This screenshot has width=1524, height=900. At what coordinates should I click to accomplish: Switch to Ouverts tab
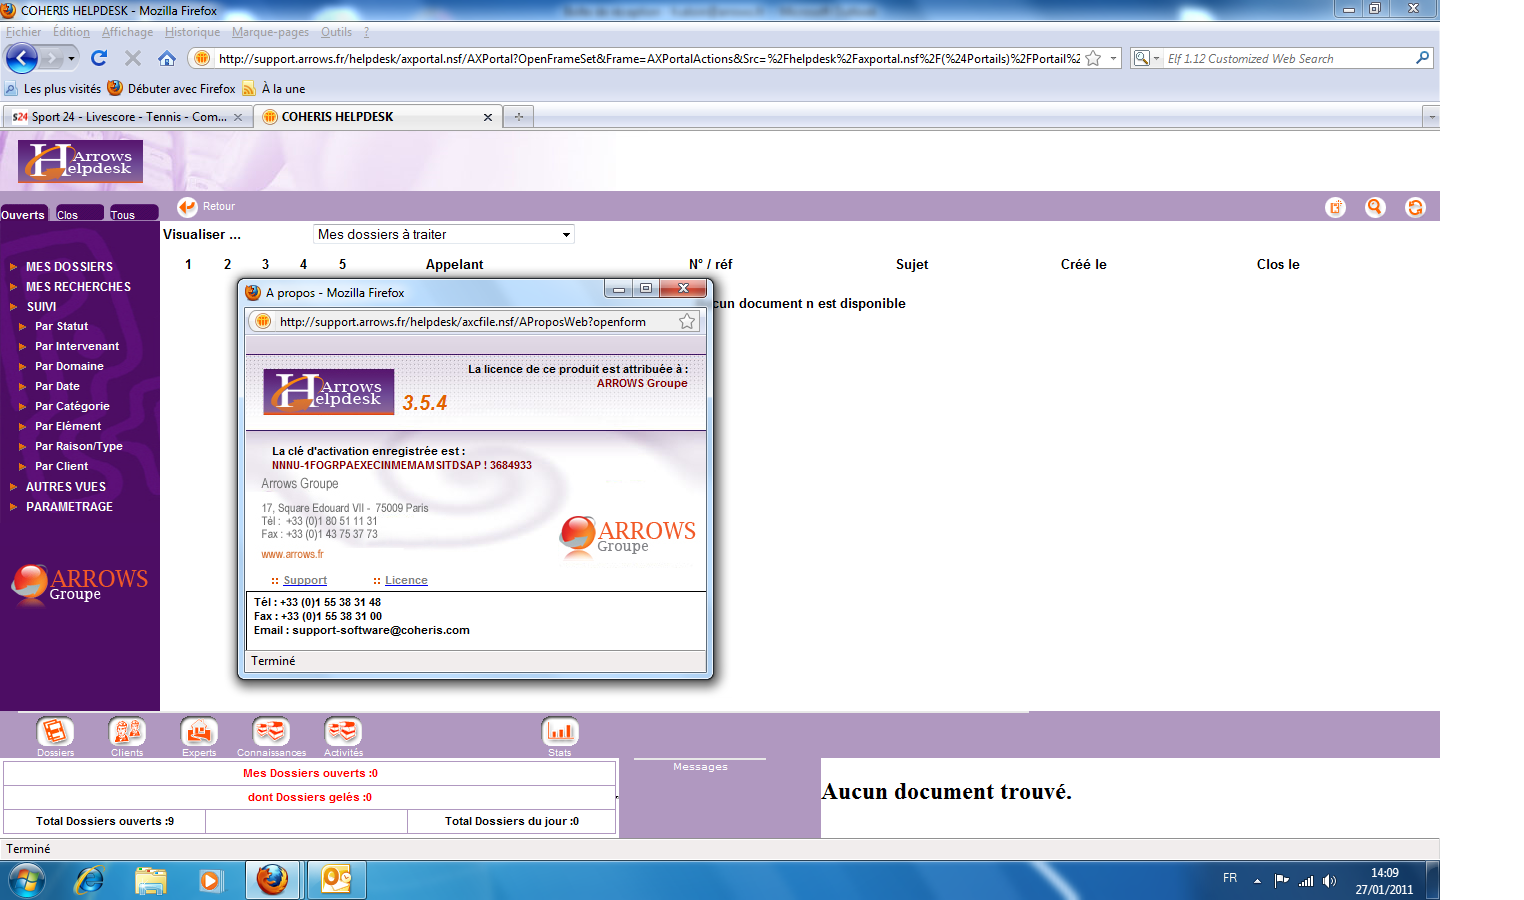23,214
